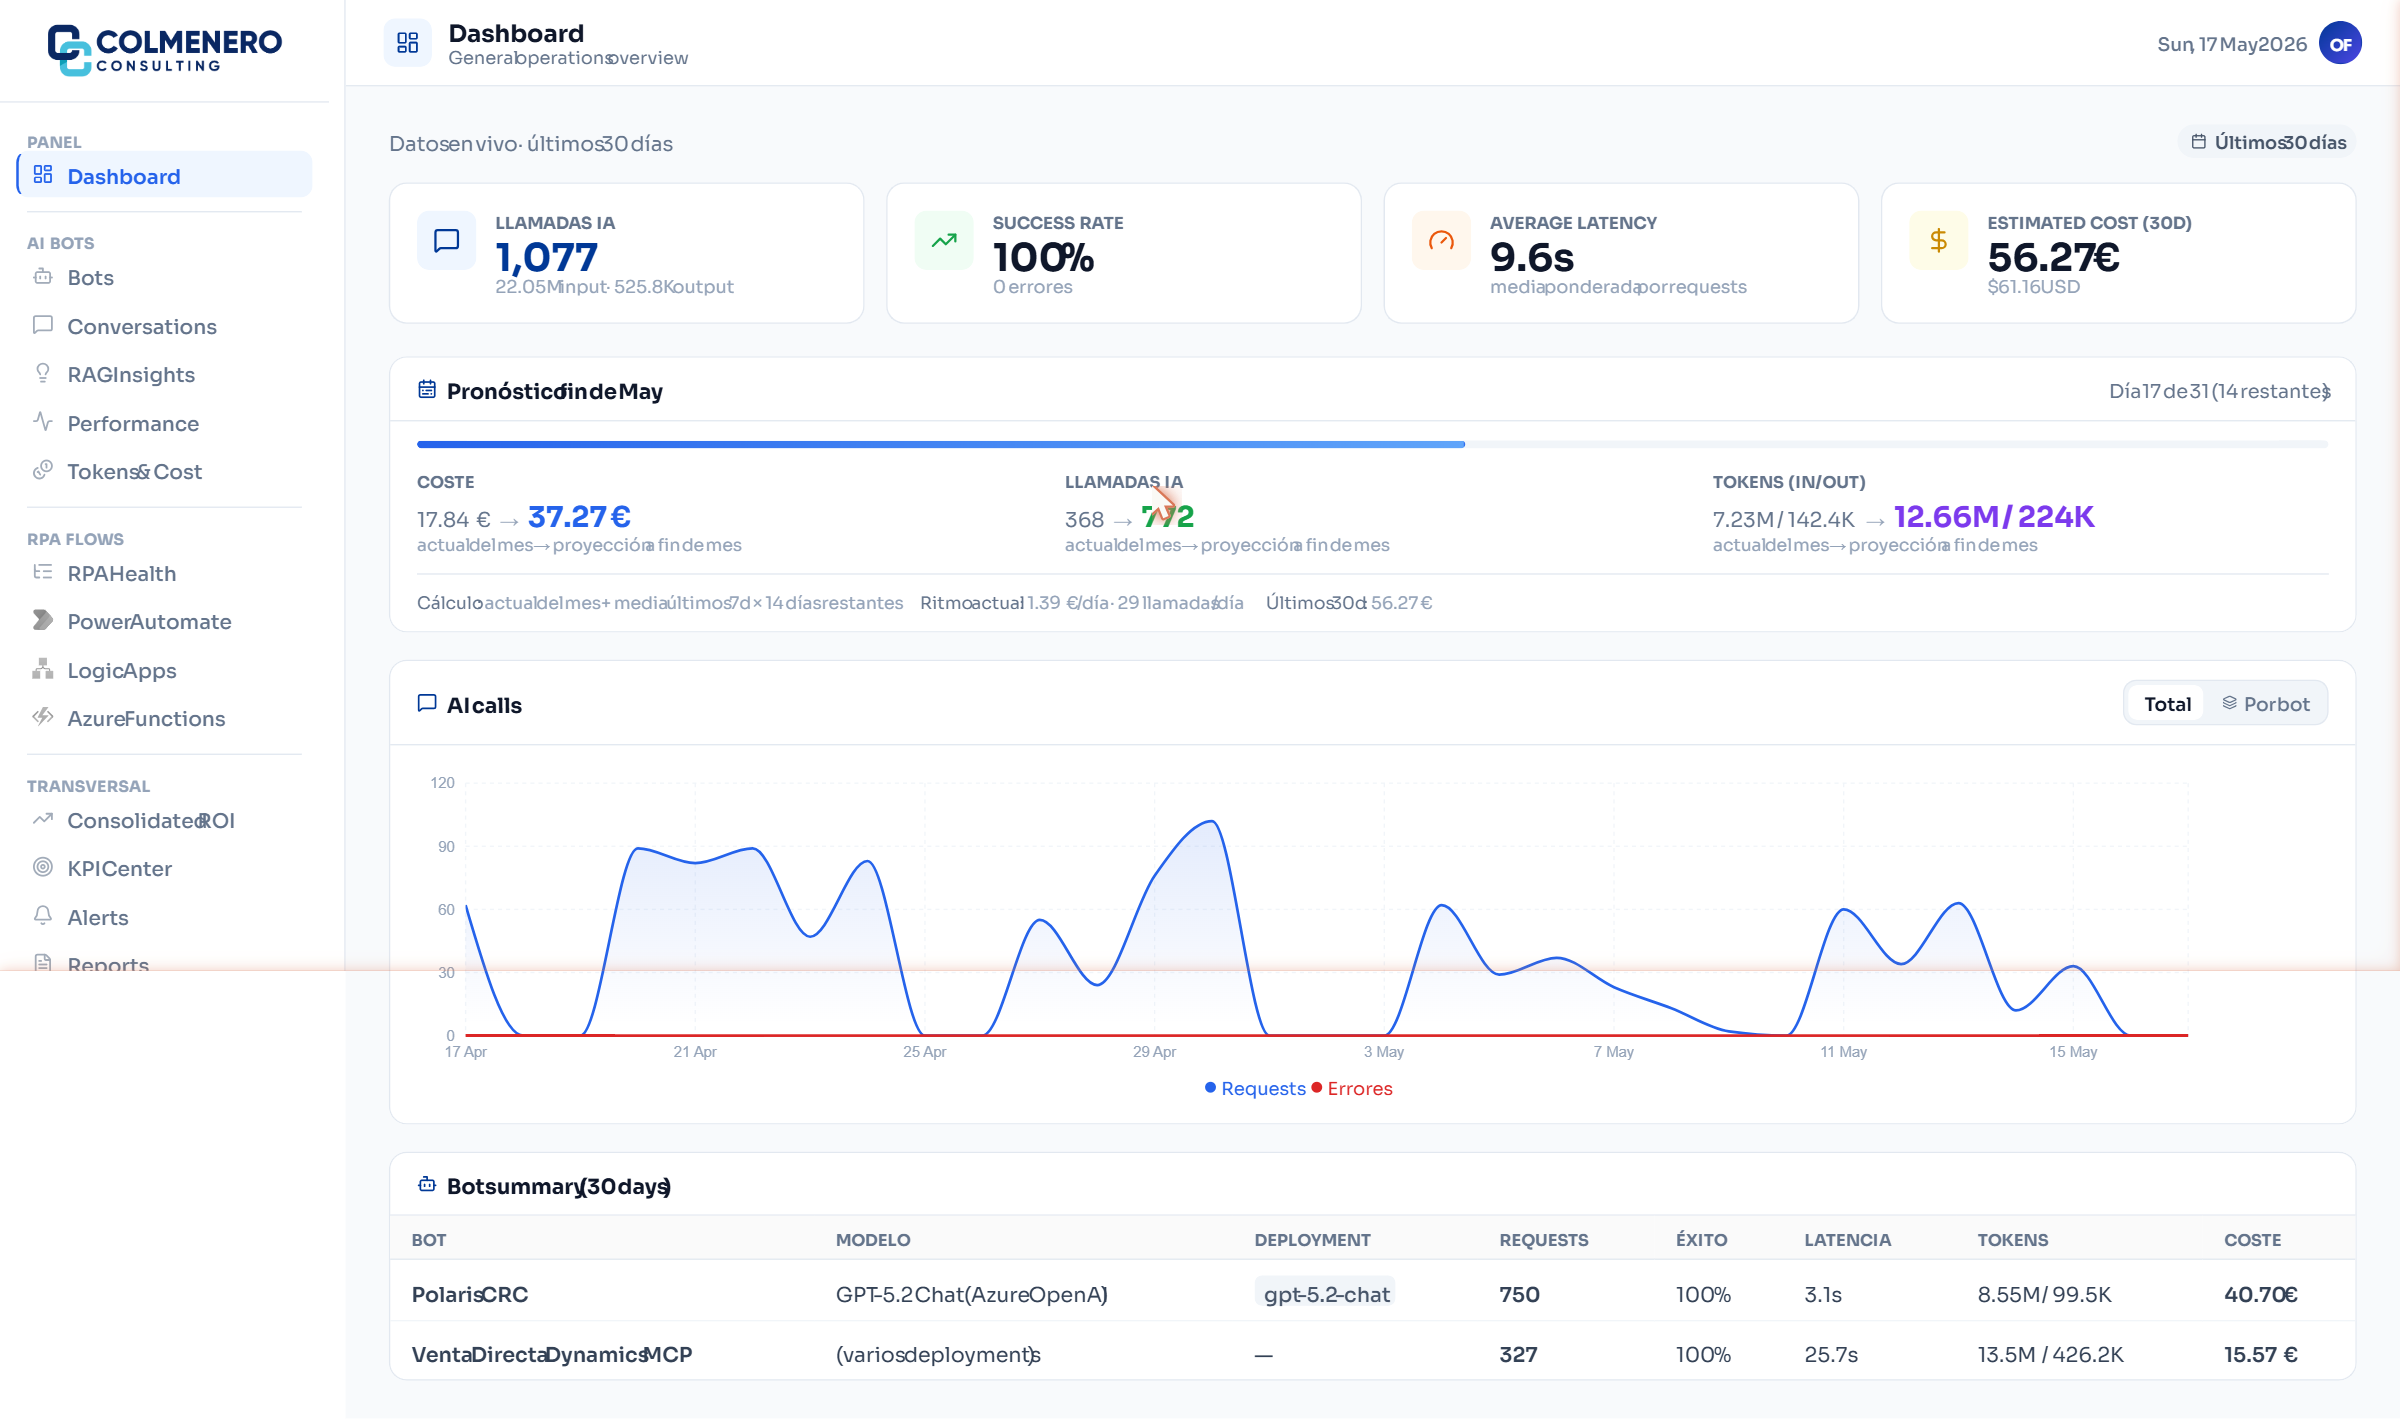Click the 56.27 € estimated cost value
2400x1419 pixels.
[2053, 257]
